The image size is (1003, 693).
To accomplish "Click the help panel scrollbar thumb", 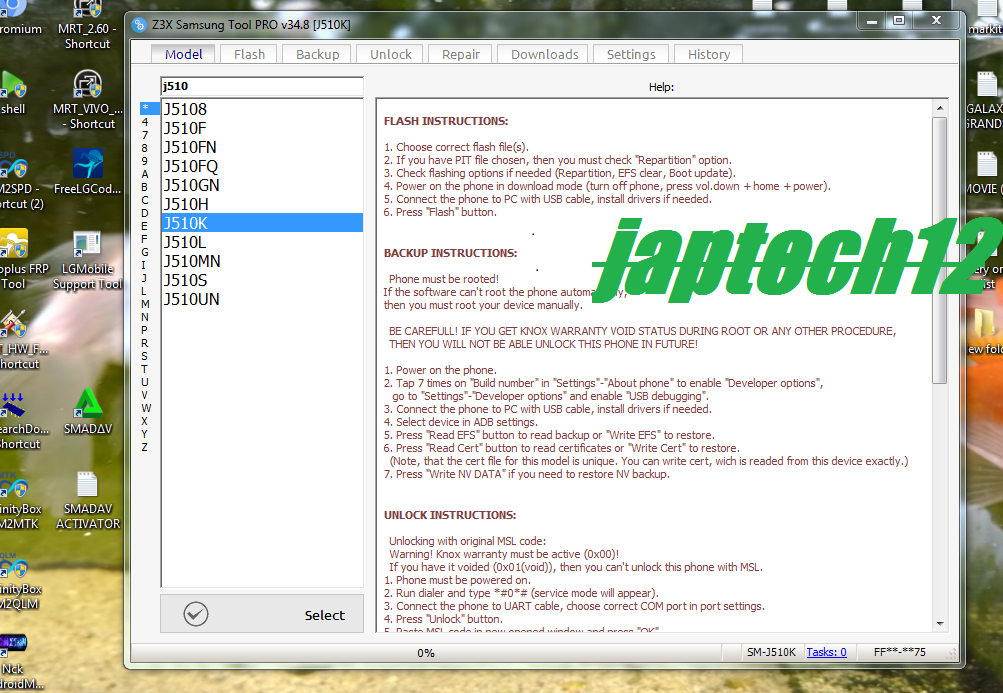I will pyautogui.click(x=940, y=250).
